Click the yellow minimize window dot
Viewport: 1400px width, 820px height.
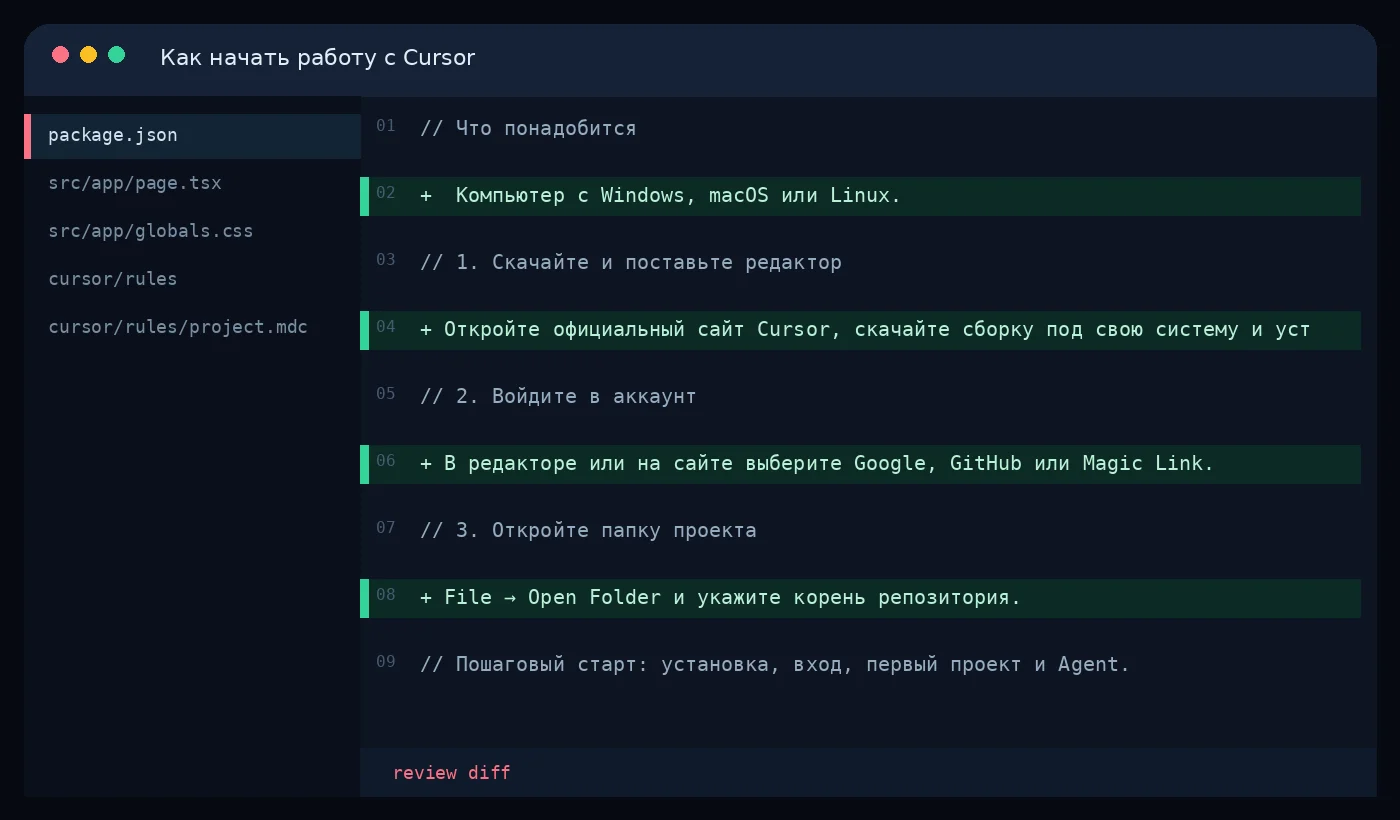coord(89,55)
